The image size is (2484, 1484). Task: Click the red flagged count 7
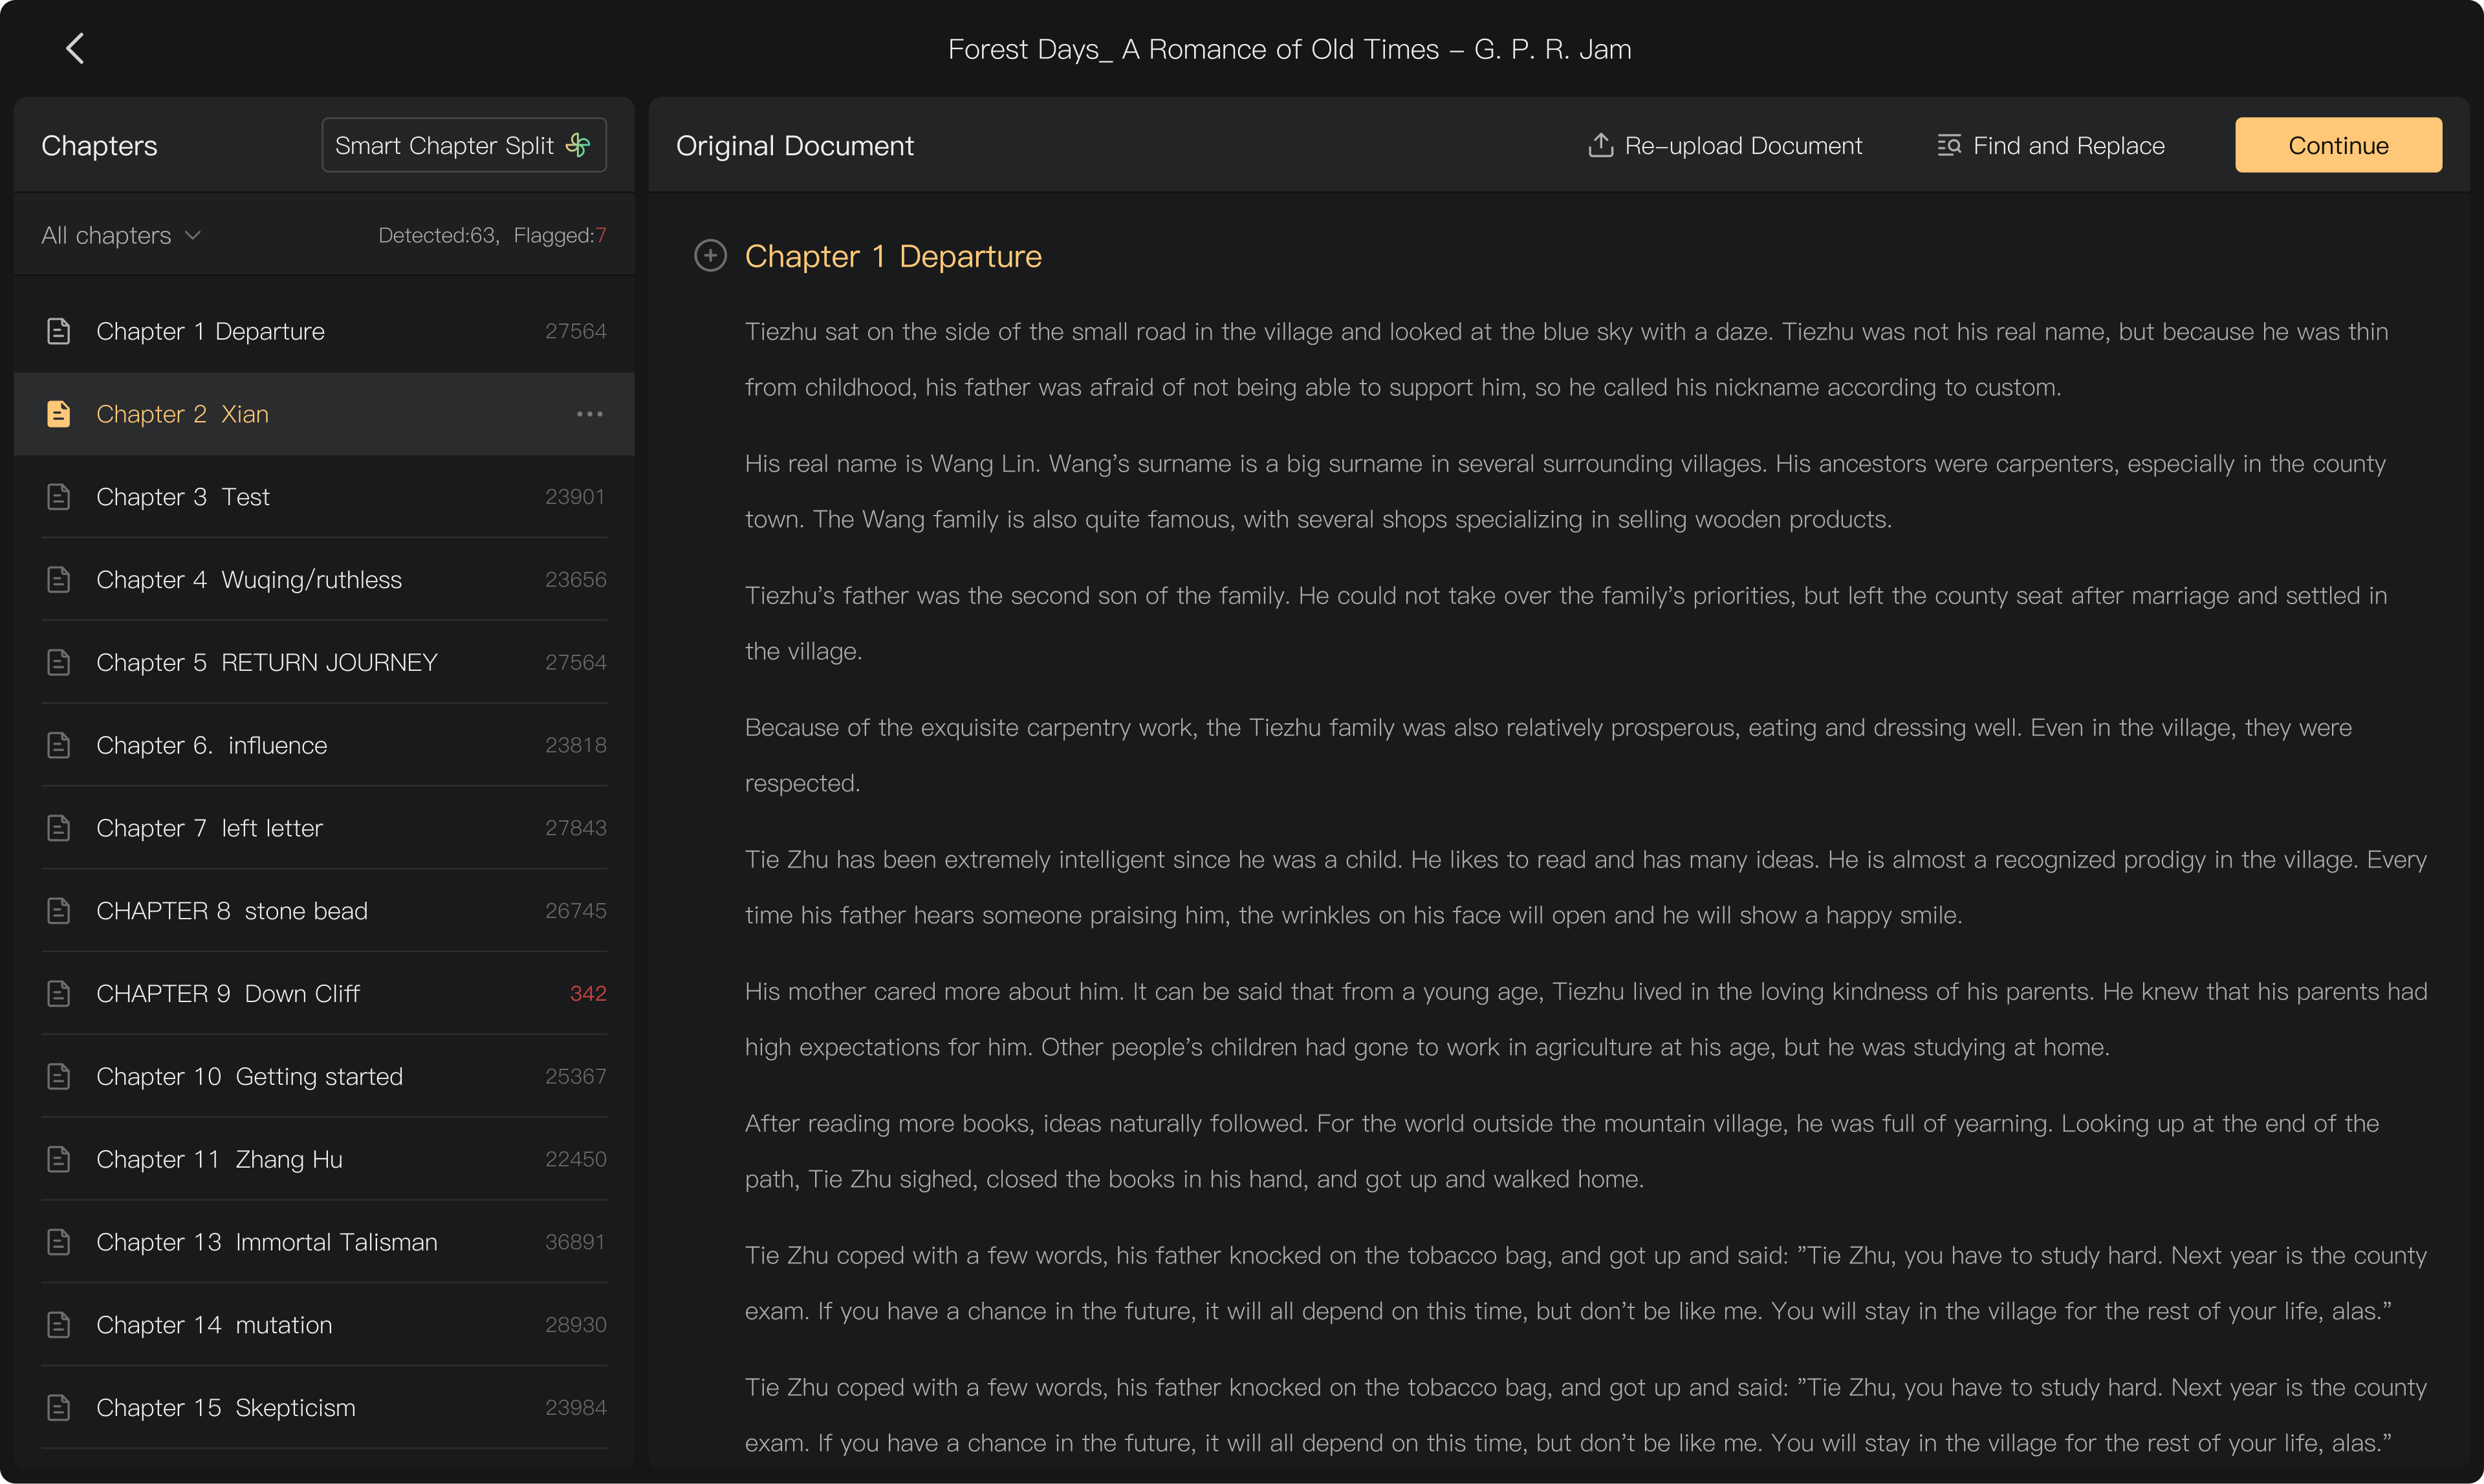[601, 235]
